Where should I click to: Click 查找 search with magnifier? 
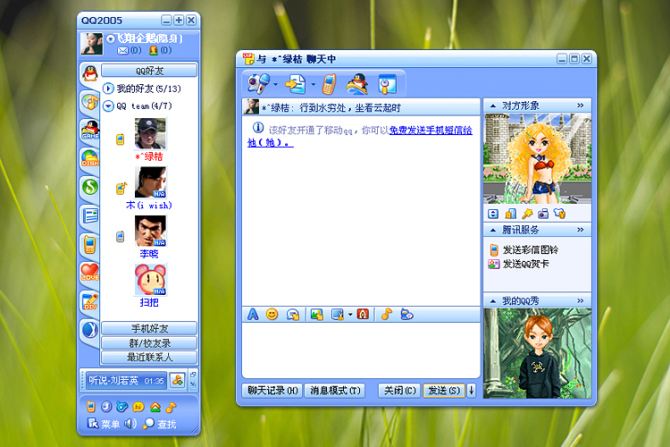coord(159,423)
